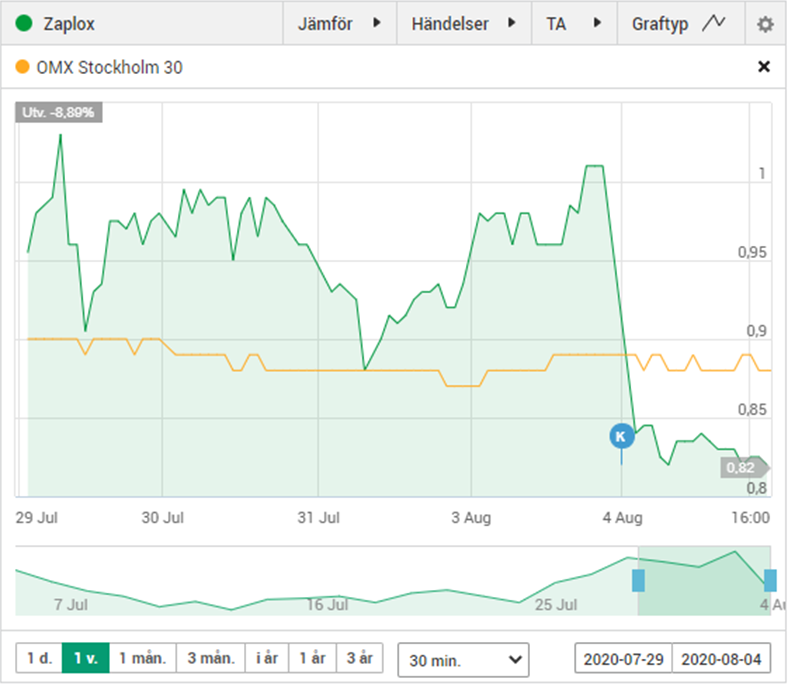Switch to the 1 mån. range

coord(142,658)
